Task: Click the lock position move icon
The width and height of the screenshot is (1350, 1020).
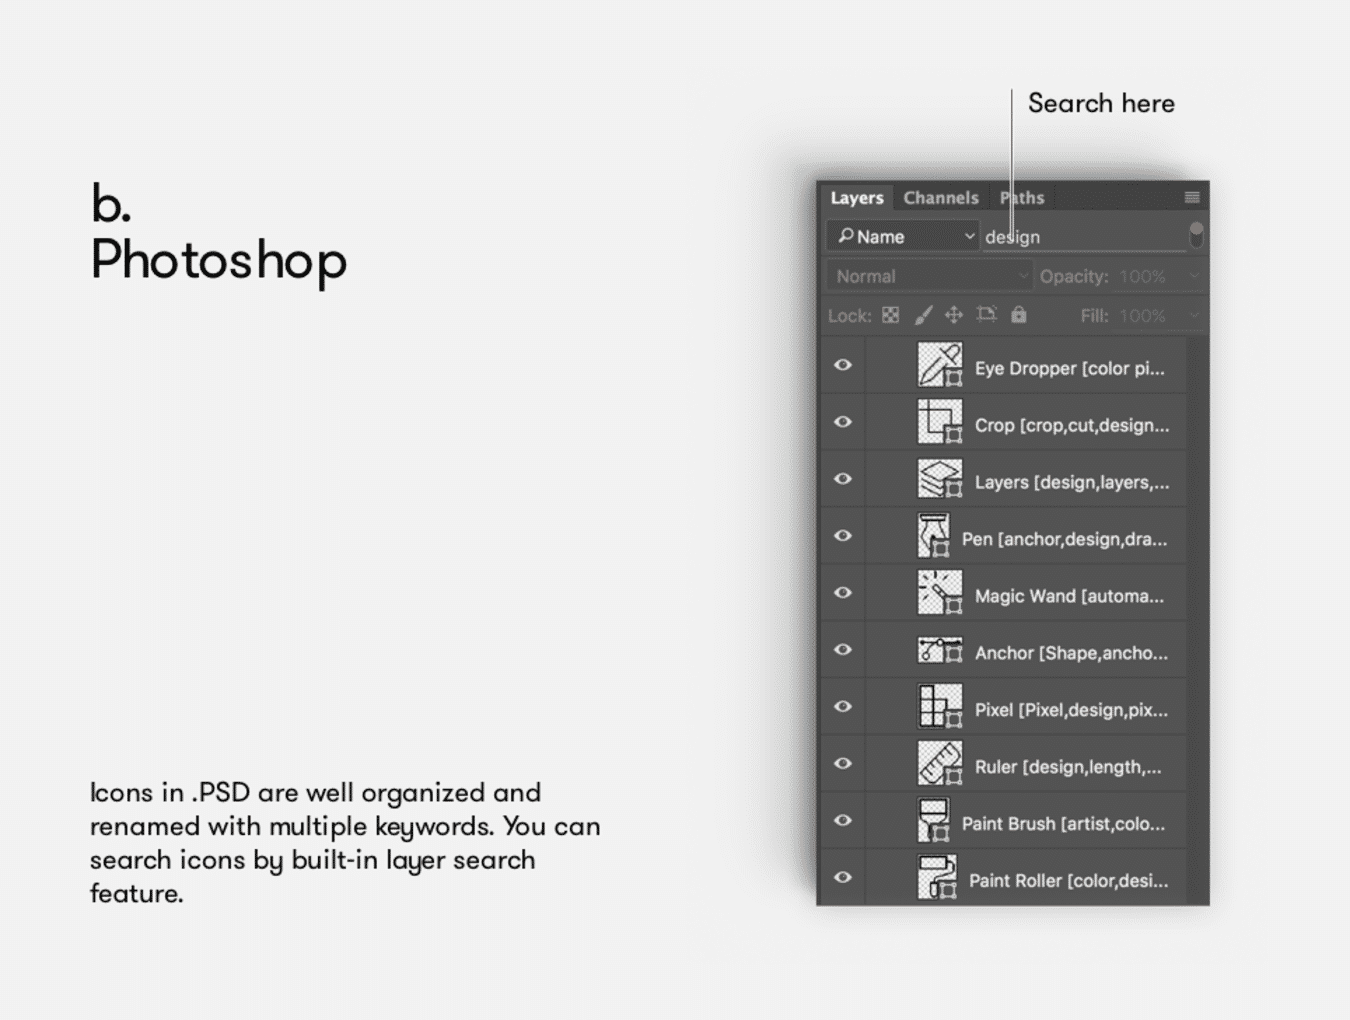Action: pos(954,315)
